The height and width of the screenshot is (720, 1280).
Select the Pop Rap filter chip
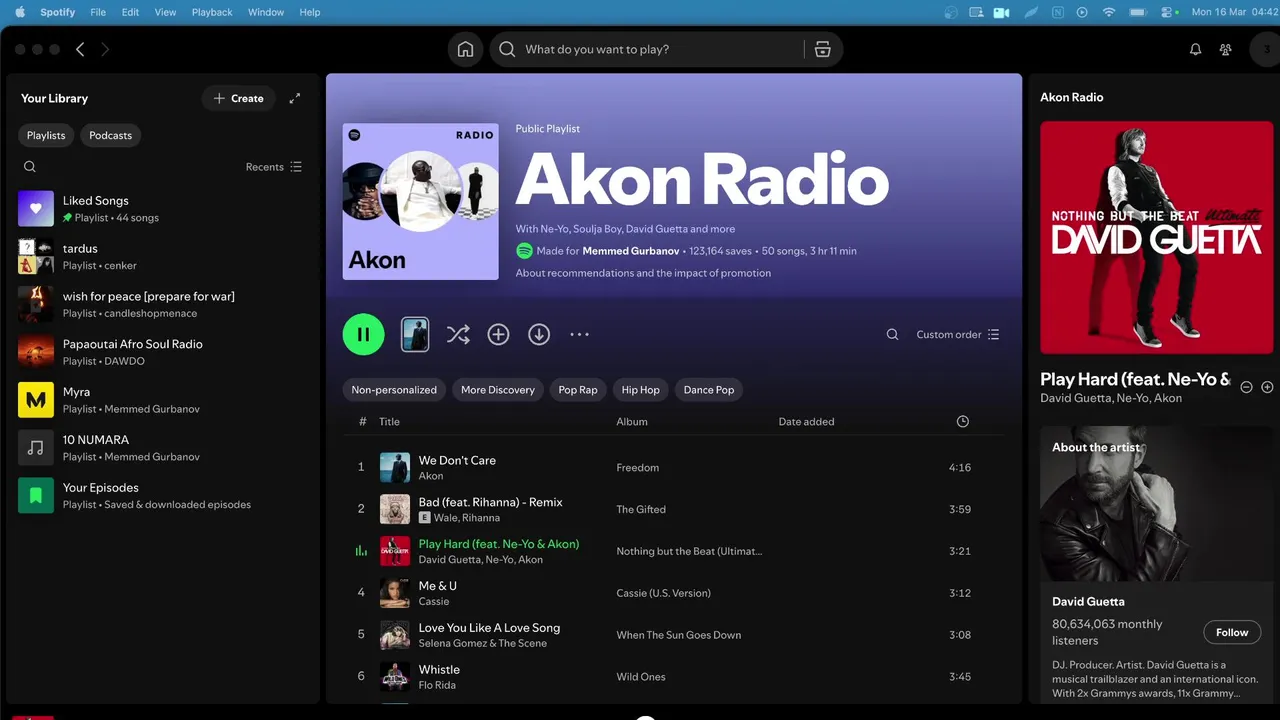pyautogui.click(x=578, y=390)
